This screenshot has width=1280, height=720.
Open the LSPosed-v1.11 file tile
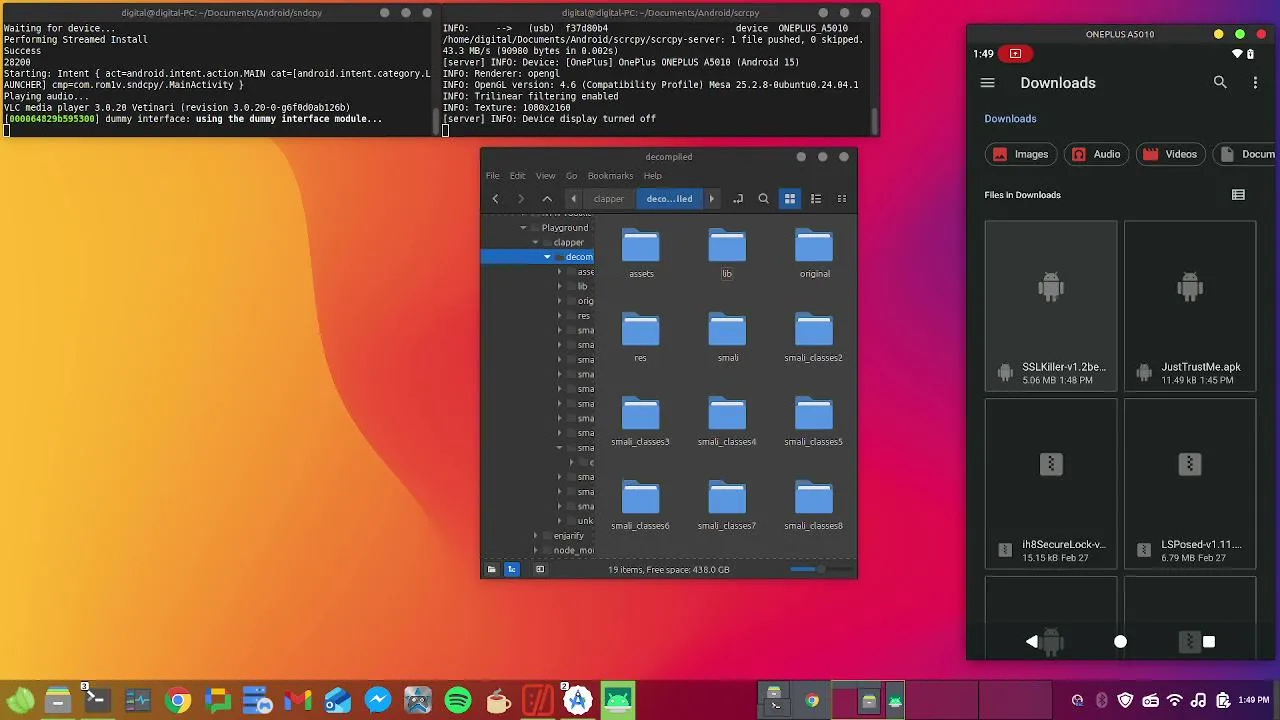click(1190, 484)
